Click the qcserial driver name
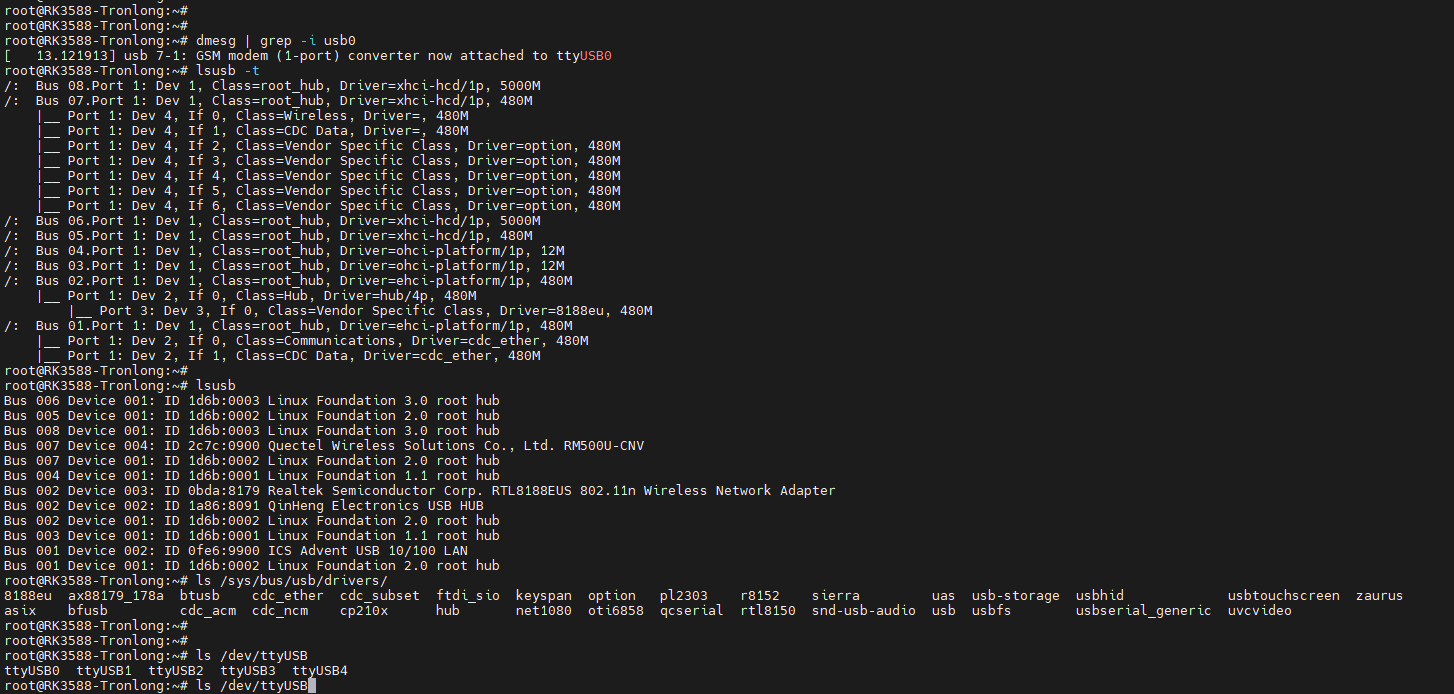 coord(691,611)
